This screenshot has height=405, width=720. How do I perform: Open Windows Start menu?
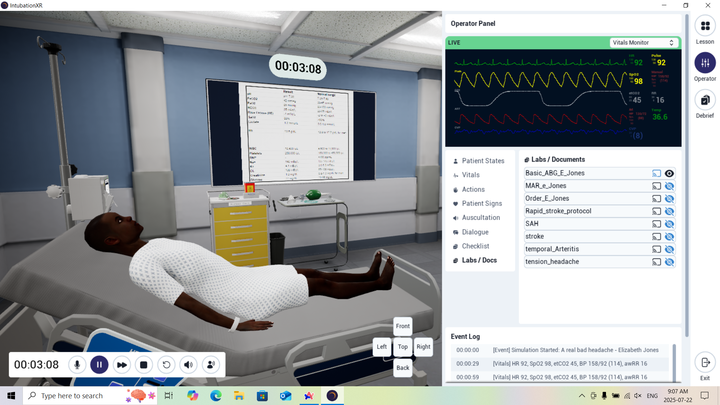[x=11, y=396]
